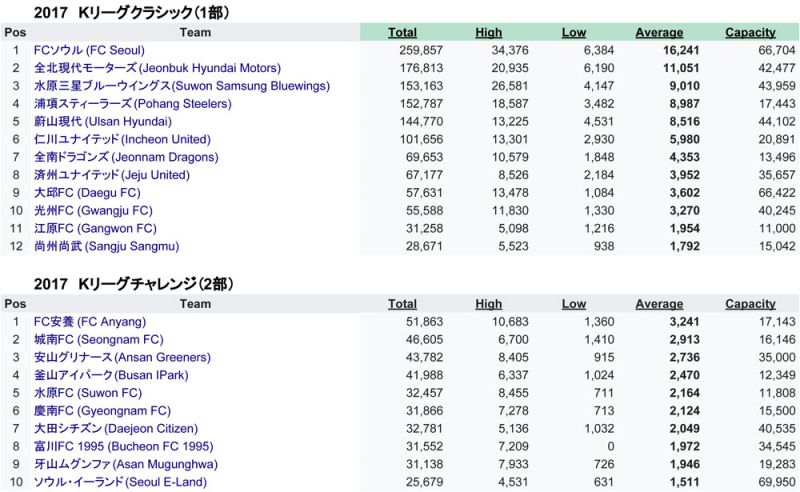The height and width of the screenshot is (492, 800).
Task: Open Daegu FC team link
Action: pyautogui.click(x=87, y=193)
